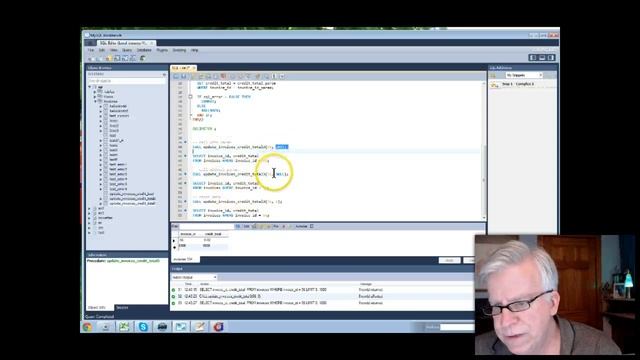Viewport: 640px width, 360px height.
Task: Save the script using the editor toolbar disk icon
Action: 183,76
